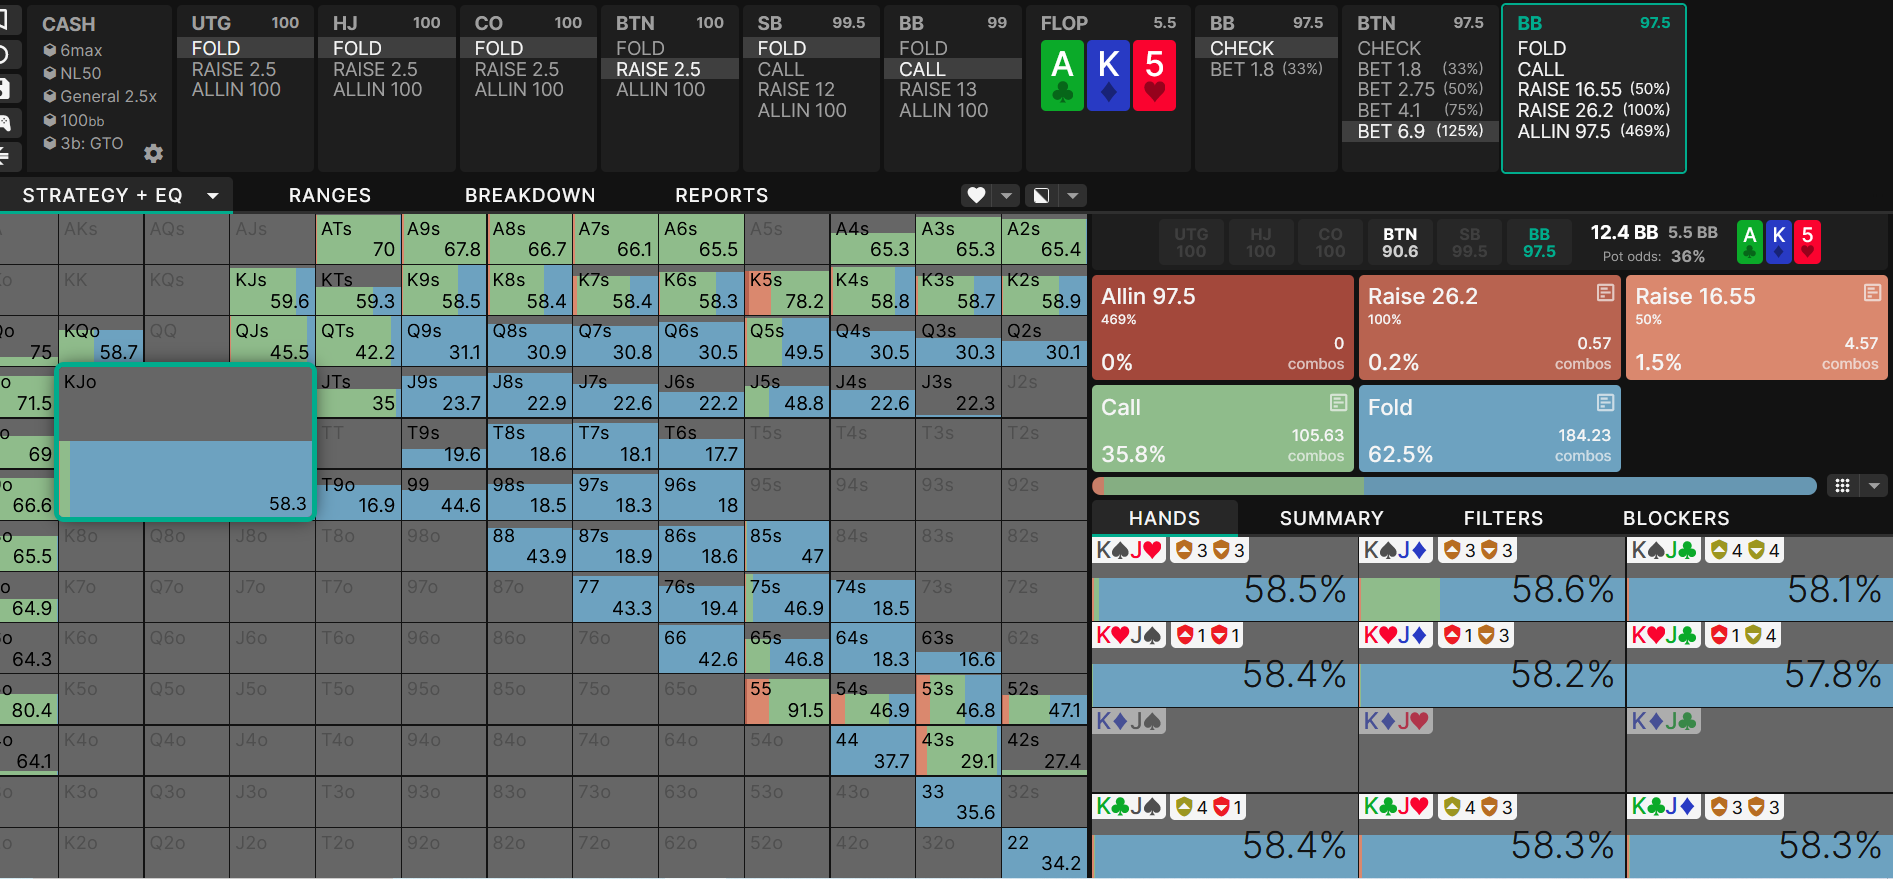Click the contrast display mode icon

coord(1041,195)
